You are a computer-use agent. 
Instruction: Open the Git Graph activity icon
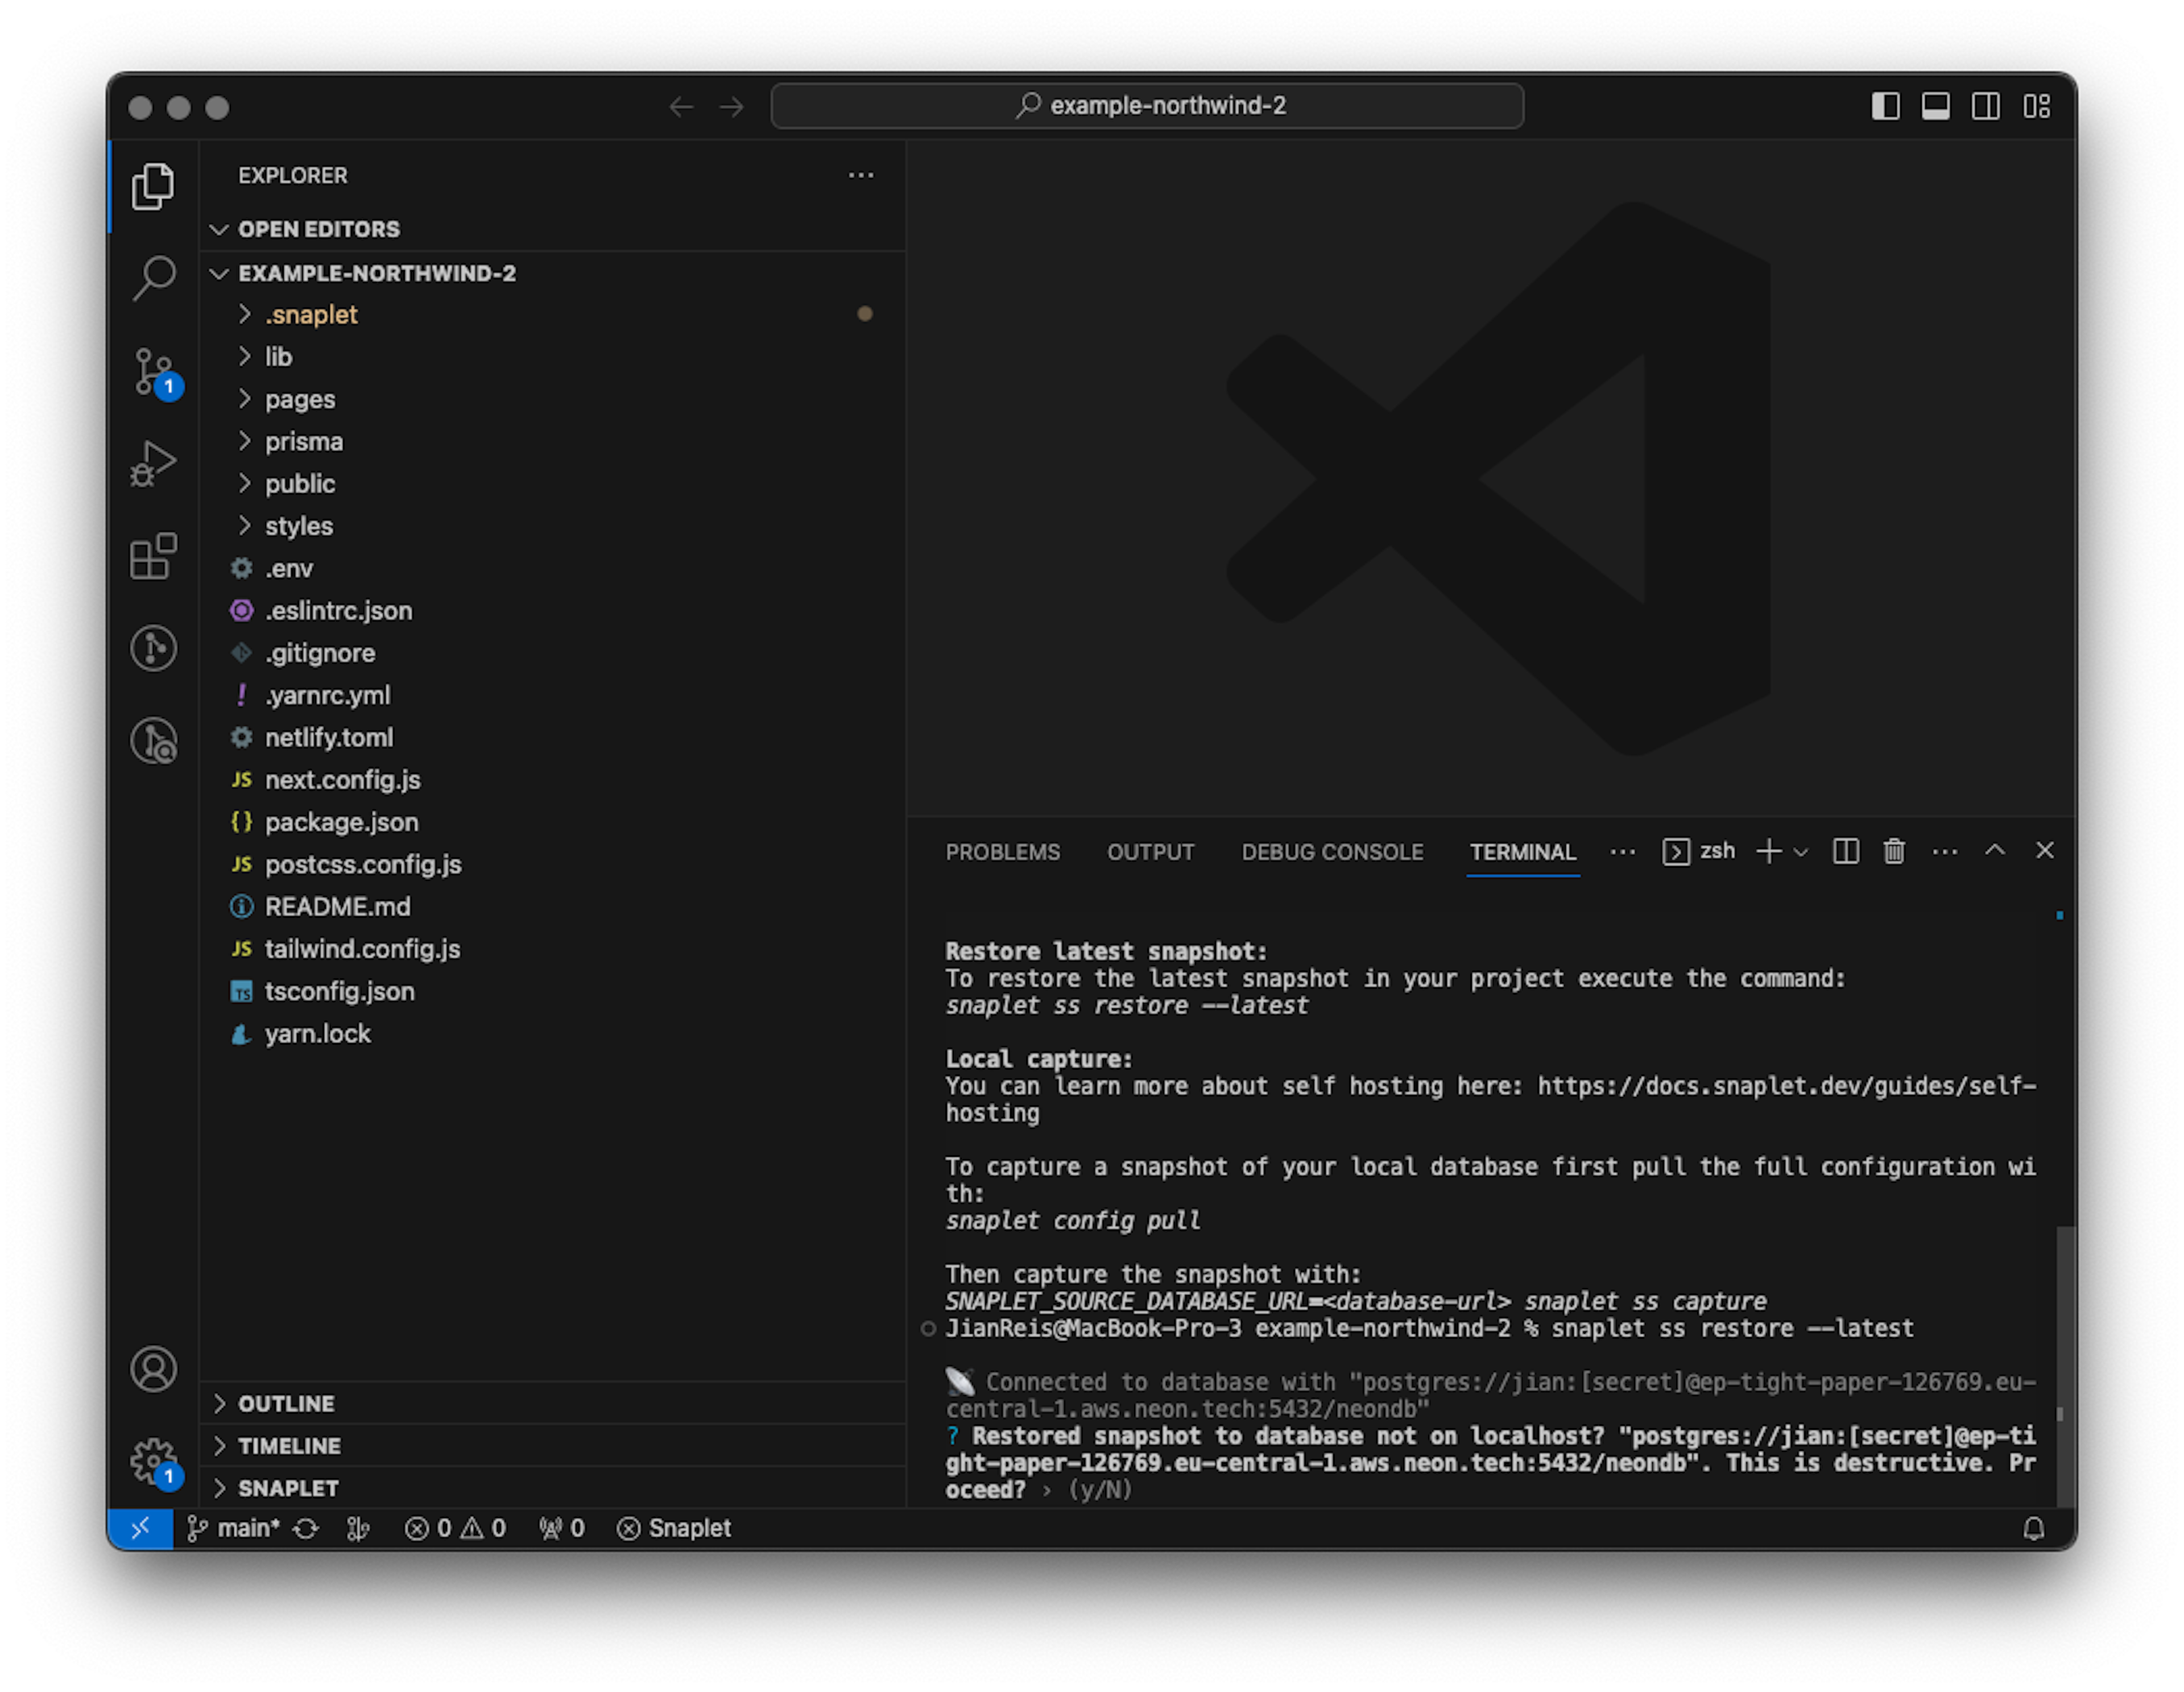(153, 648)
